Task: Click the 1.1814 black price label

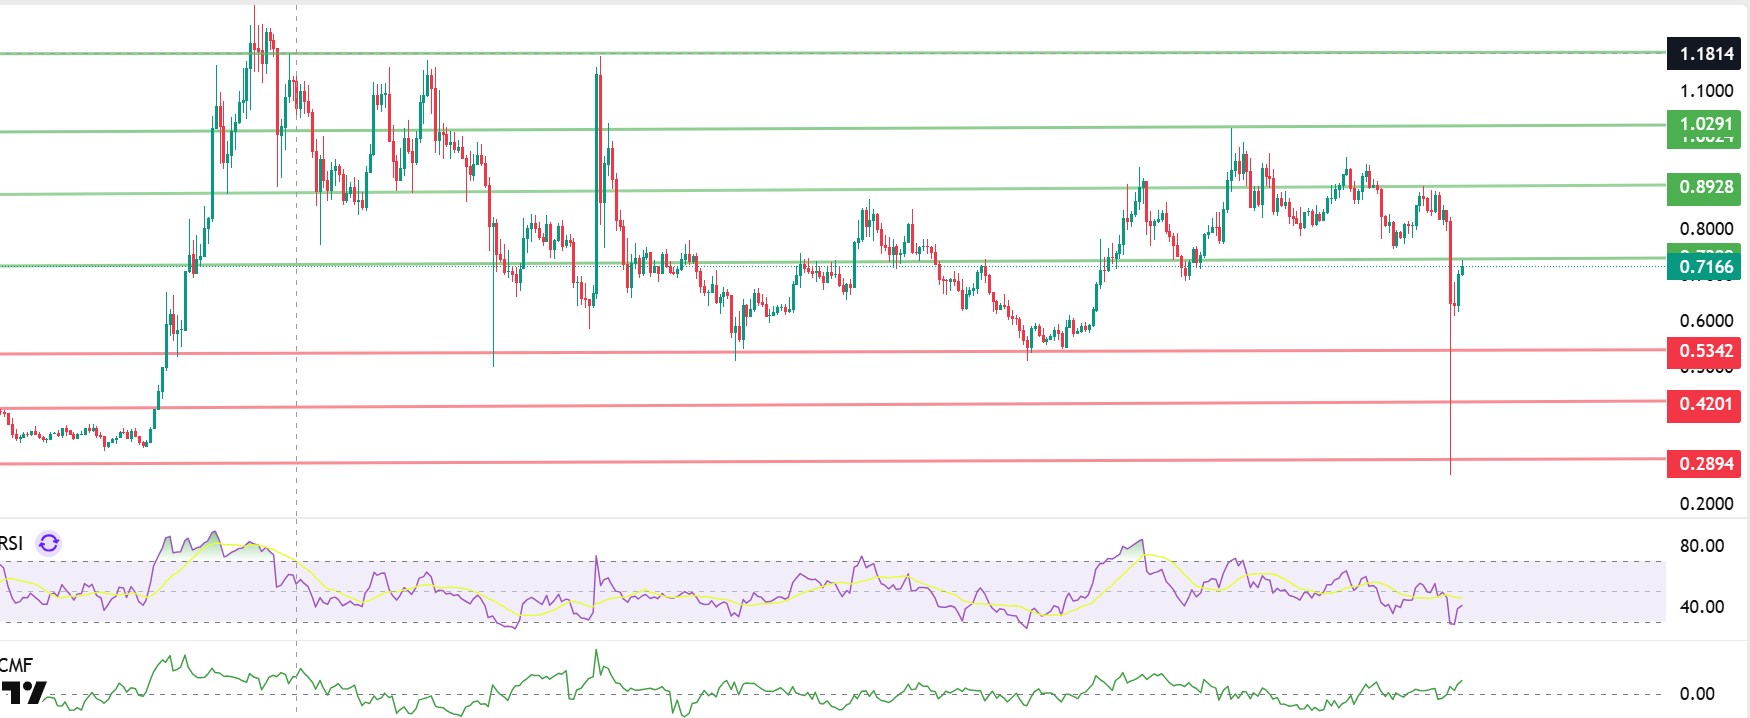Action: [1704, 54]
